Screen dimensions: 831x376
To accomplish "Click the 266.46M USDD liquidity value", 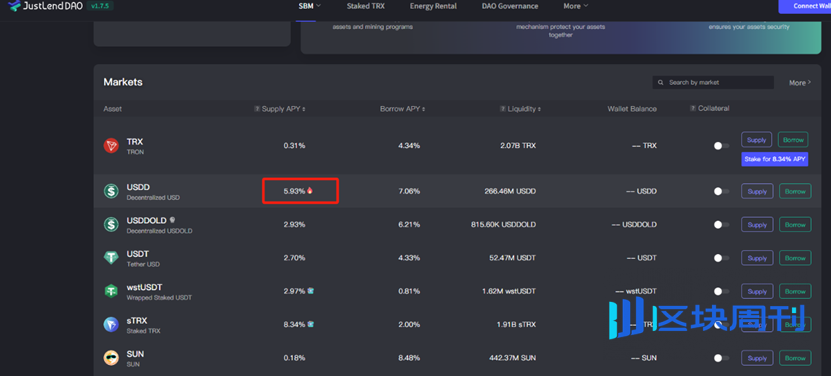I will 510,191.
